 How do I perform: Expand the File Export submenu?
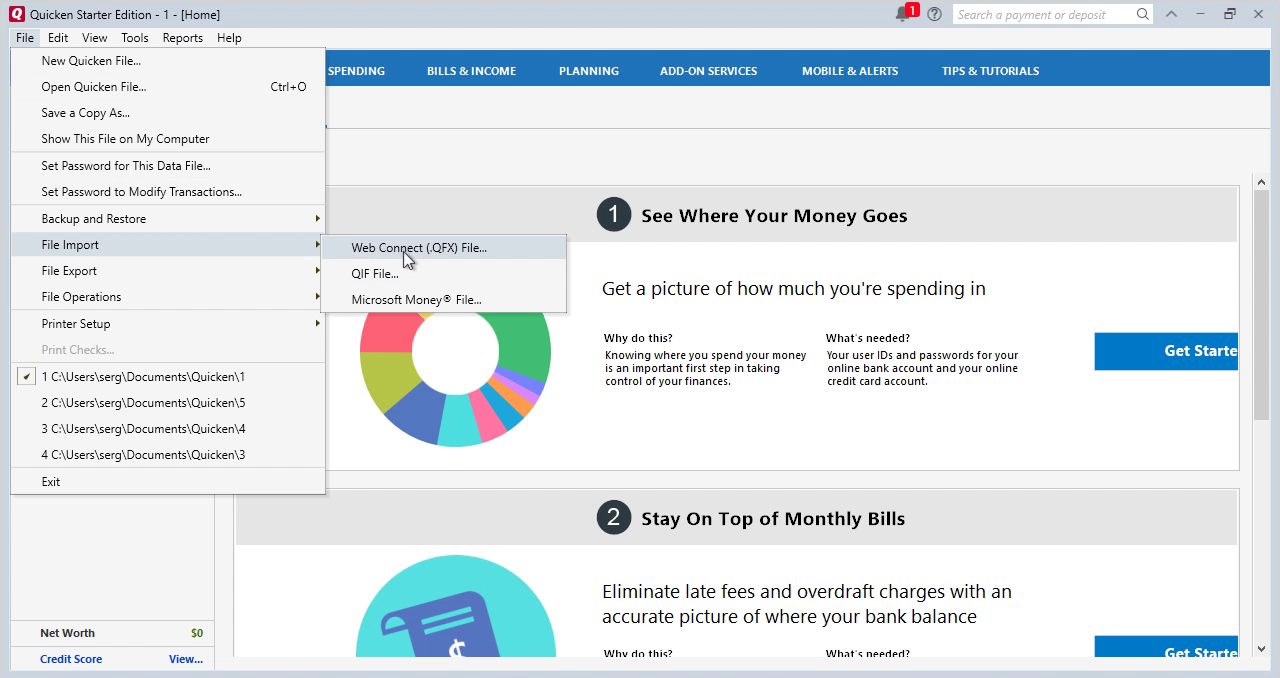tap(168, 271)
